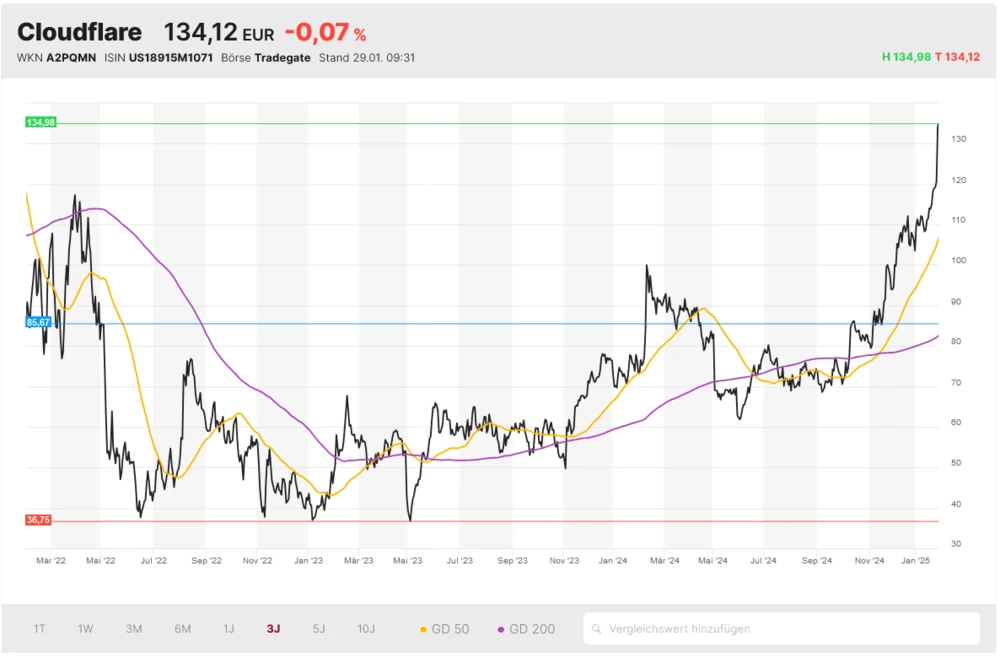Click the Cloudflare stock title
The height and width of the screenshot is (663, 1000).
point(79,32)
